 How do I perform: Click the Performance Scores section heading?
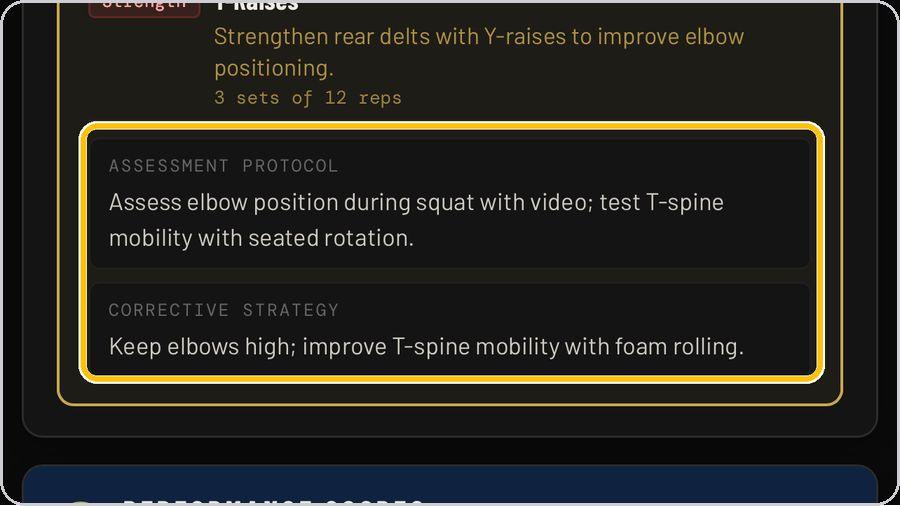click(x=273, y=502)
